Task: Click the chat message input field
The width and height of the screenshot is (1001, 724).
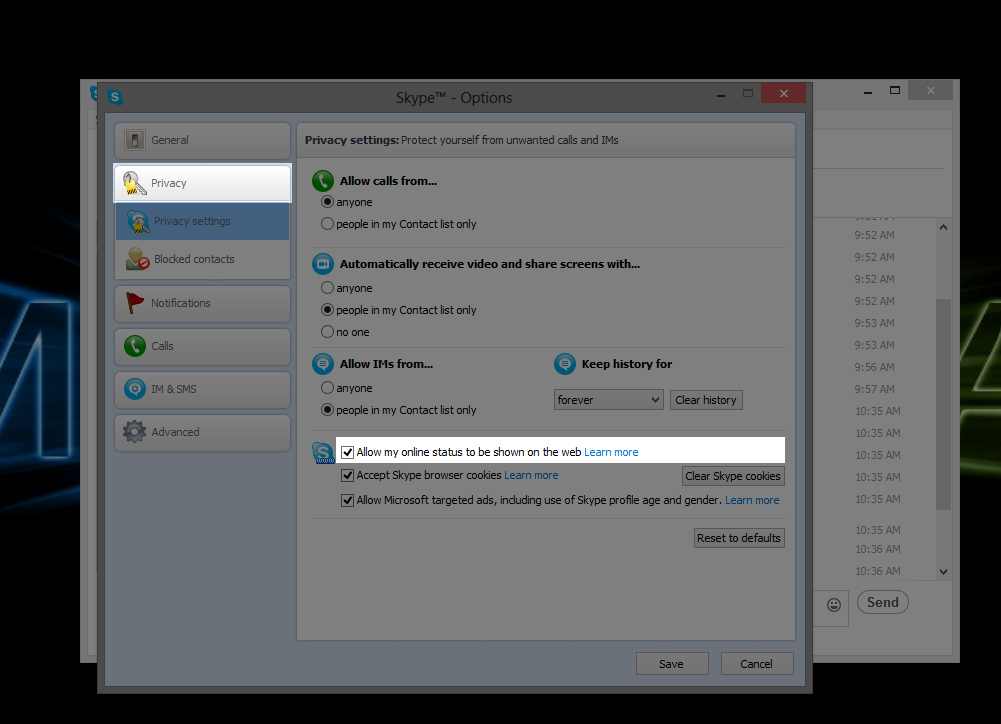Action: click(x=831, y=608)
